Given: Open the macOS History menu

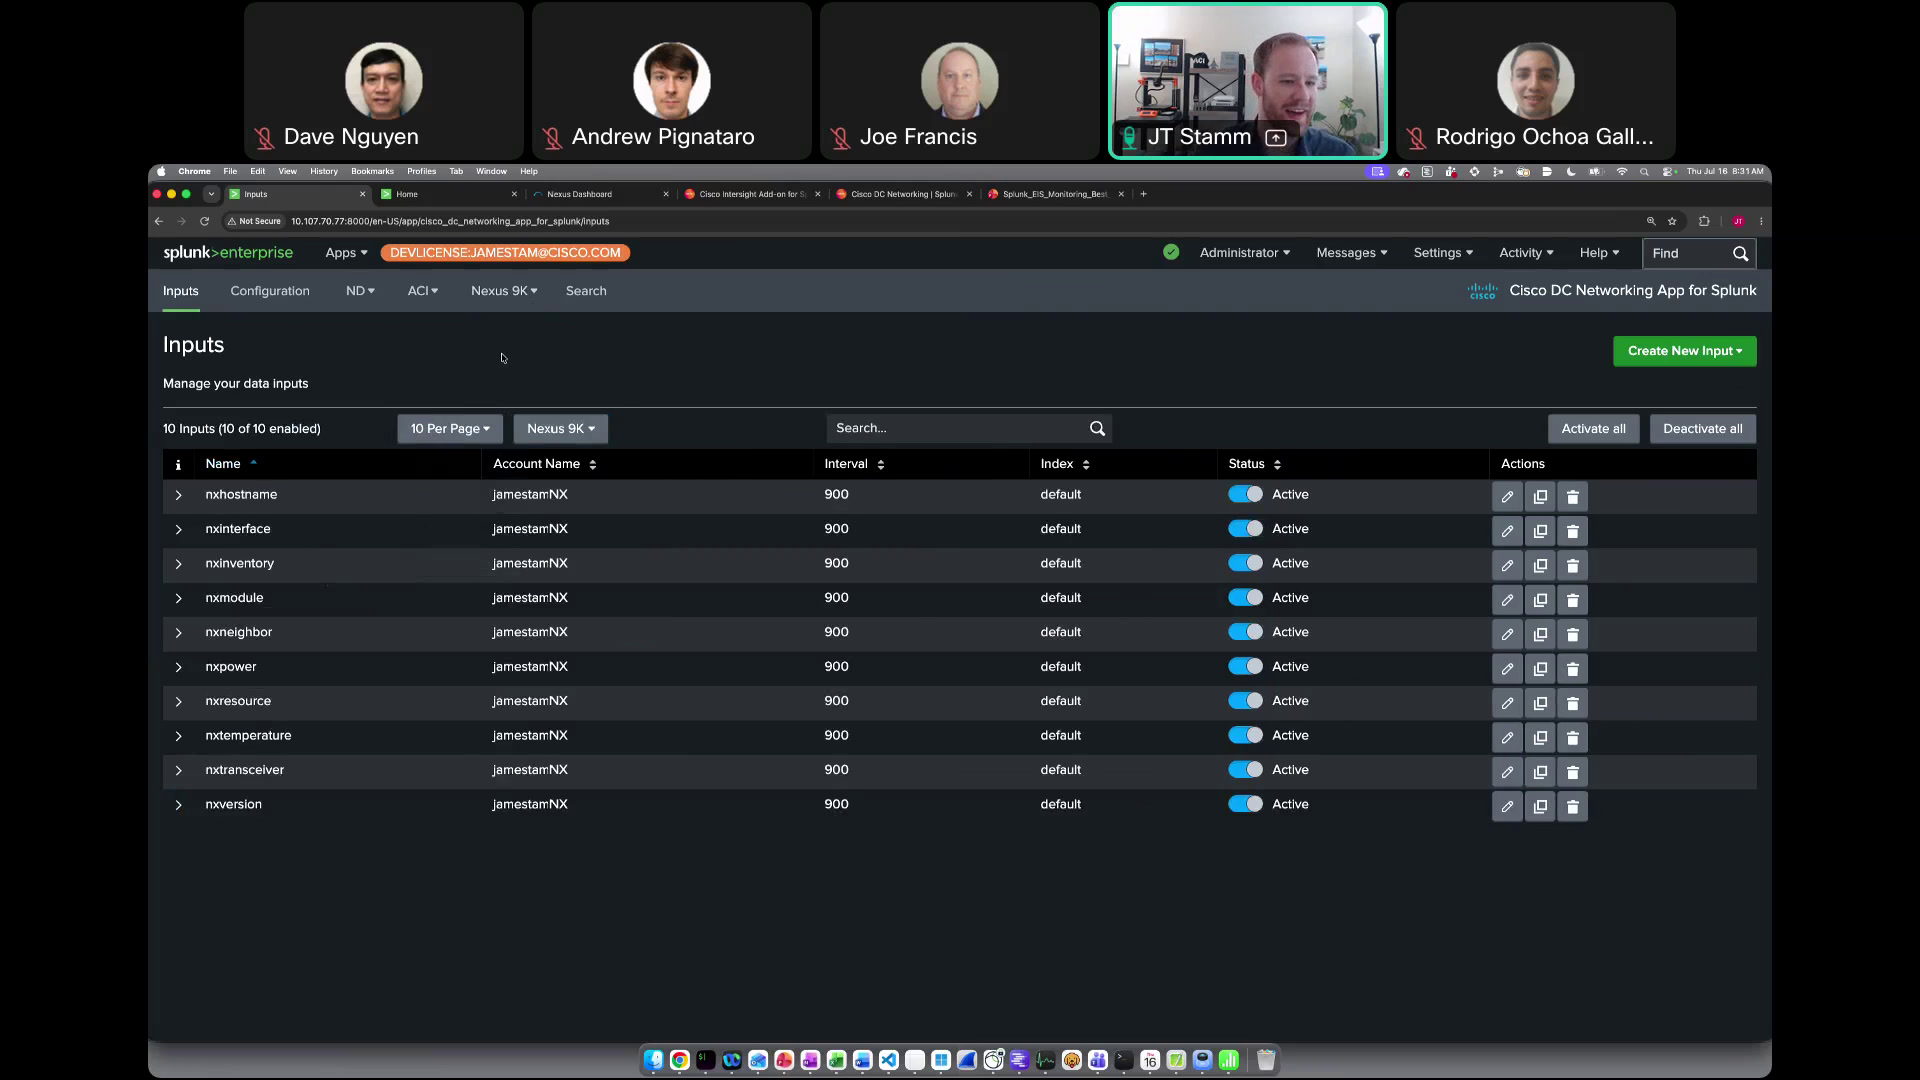Looking at the screenshot, I should tap(324, 171).
